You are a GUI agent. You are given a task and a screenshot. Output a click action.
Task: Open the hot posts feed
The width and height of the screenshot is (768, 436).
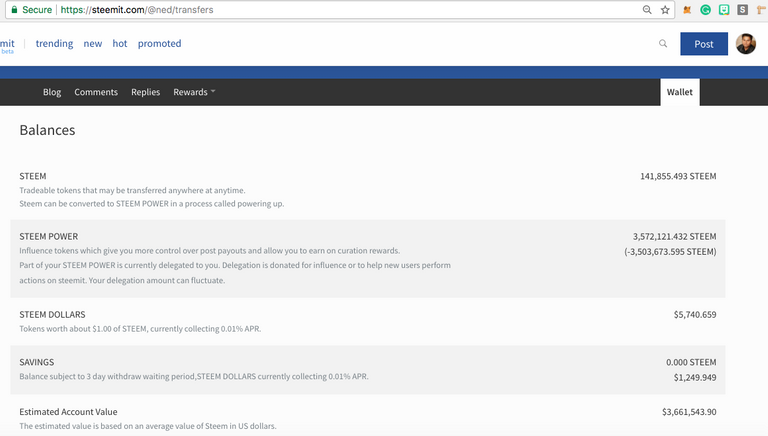click(x=120, y=44)
